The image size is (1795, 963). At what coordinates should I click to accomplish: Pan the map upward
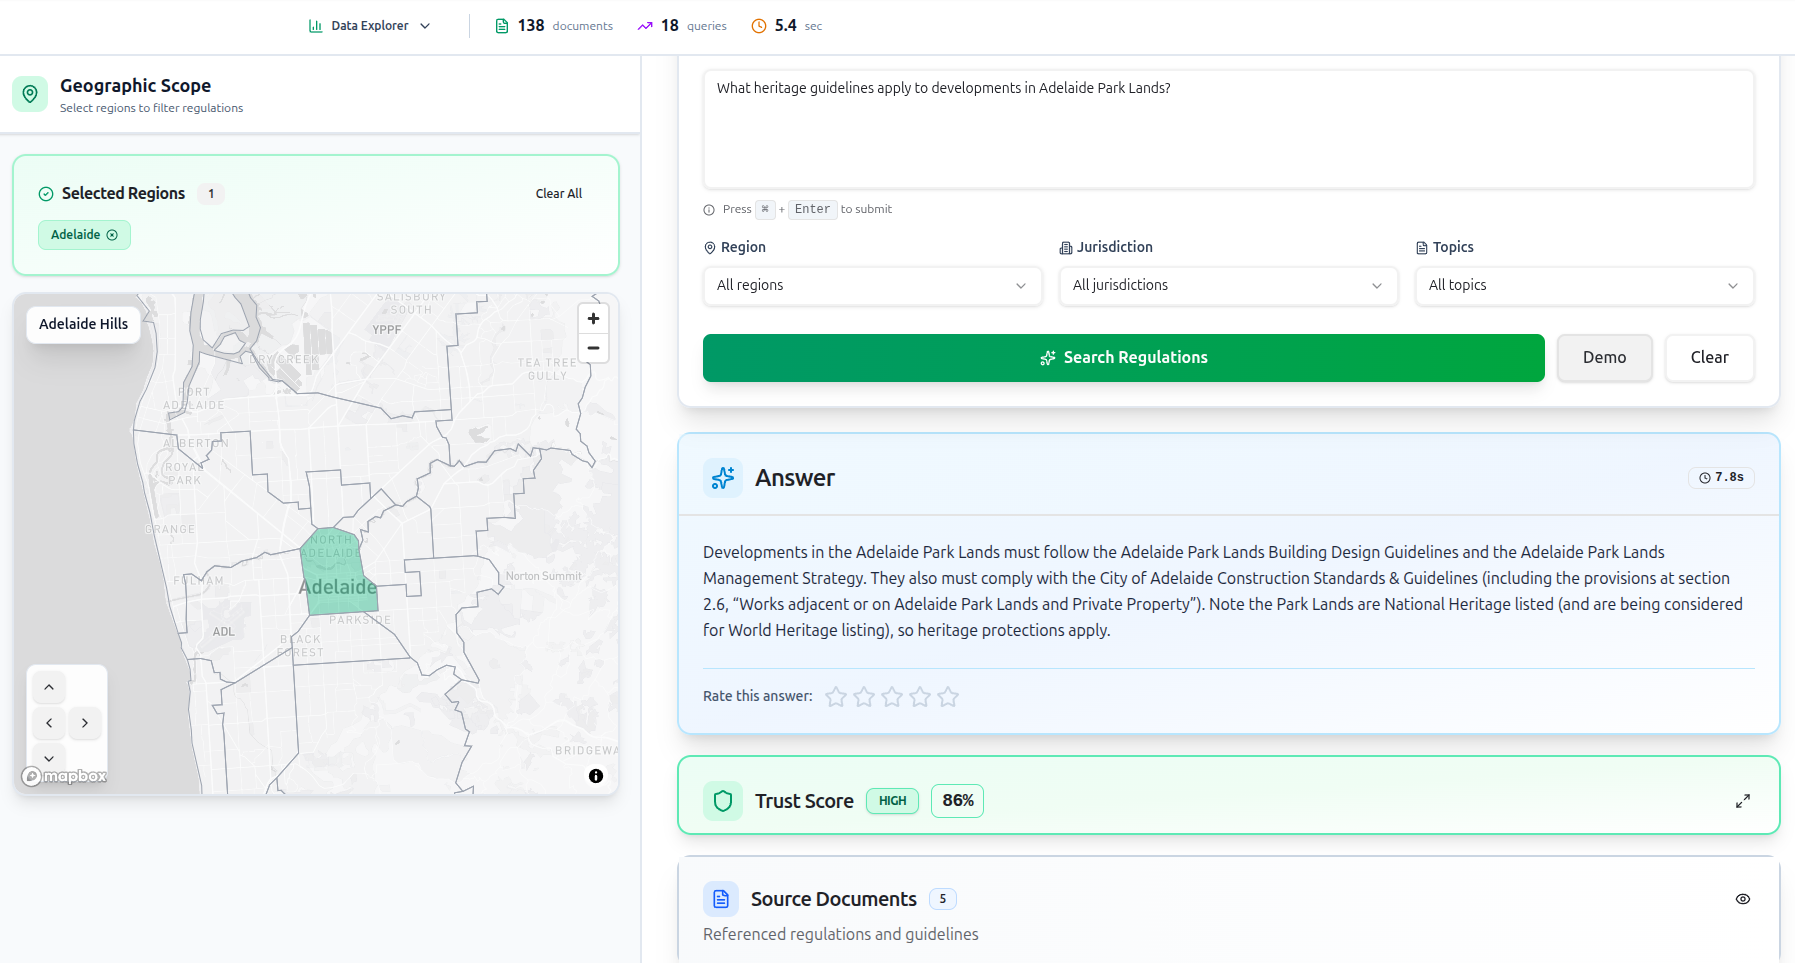pyautogui.click(x=49, y=688)
